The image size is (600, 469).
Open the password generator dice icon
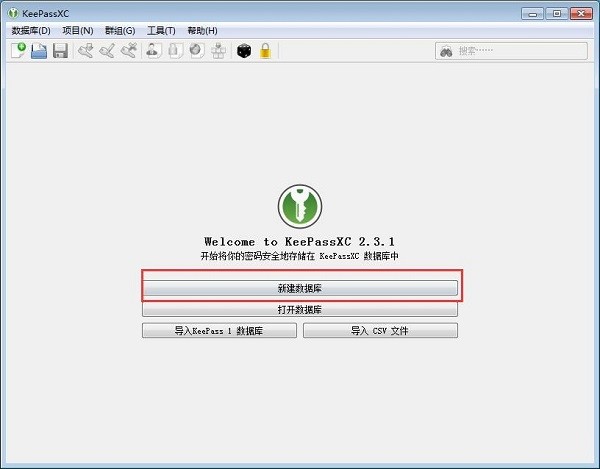click(x=244, y=50)
